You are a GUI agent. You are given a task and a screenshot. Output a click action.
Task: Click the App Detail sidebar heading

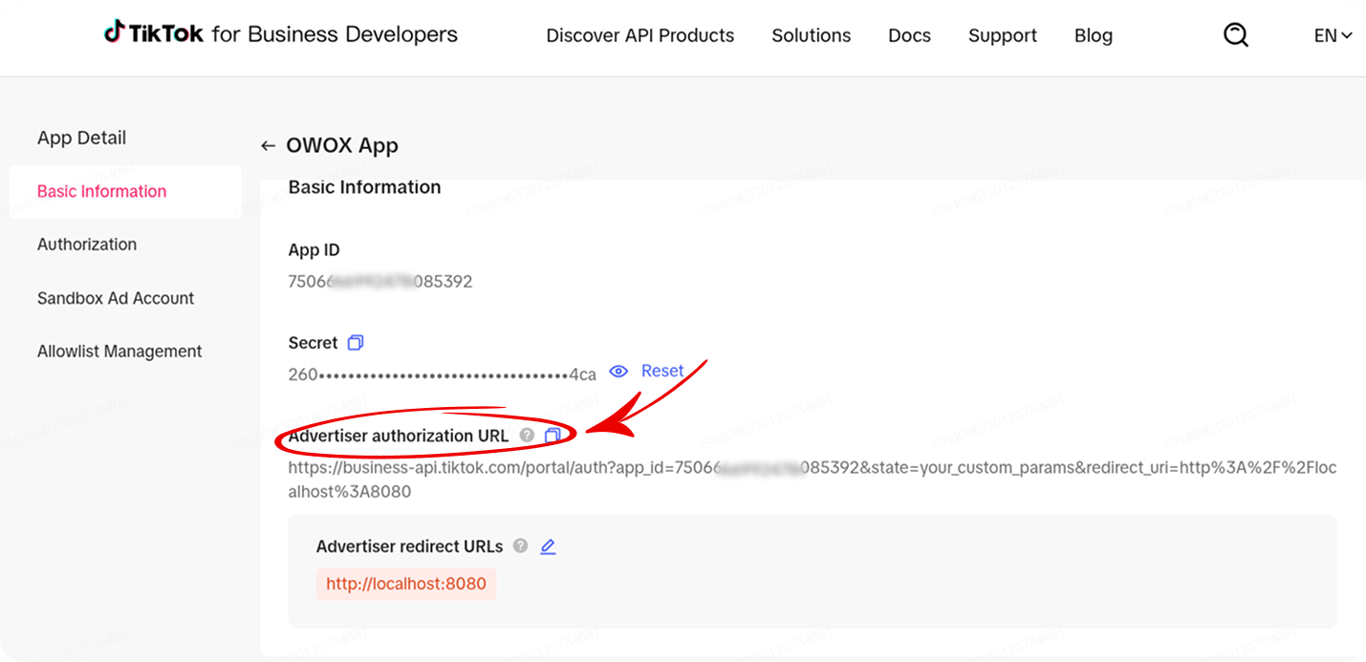(82, 138)
